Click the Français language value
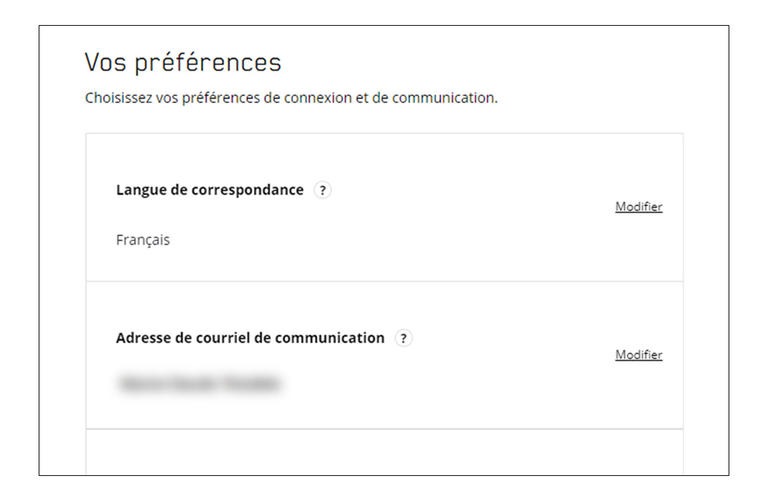 click(x=143, y=240)
